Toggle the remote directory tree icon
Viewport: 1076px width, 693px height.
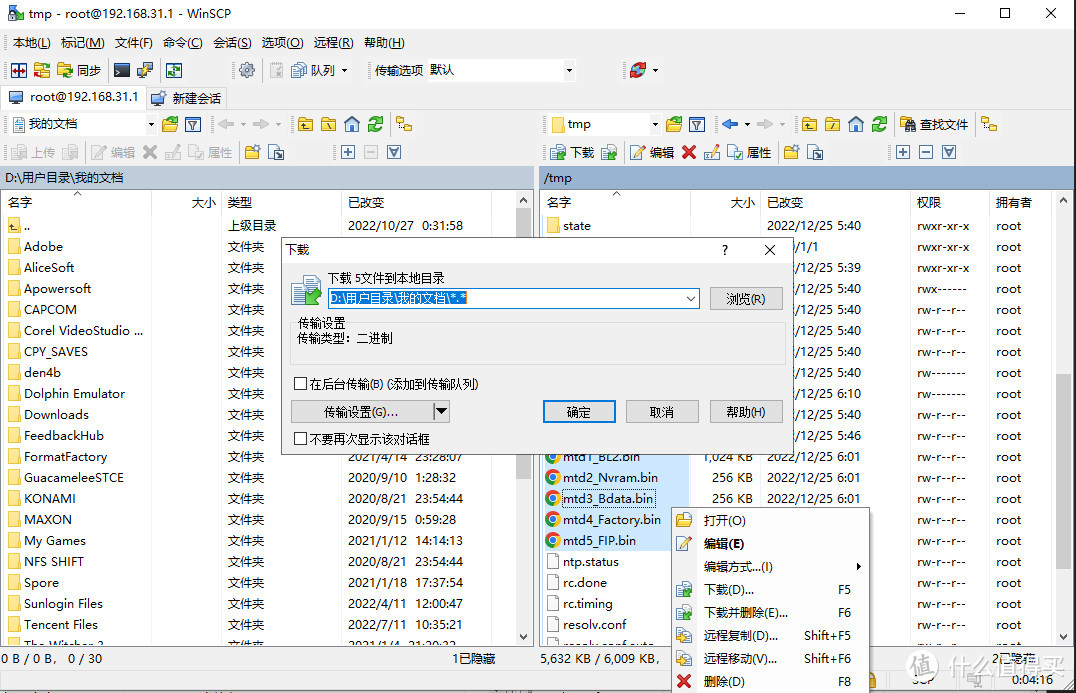pyautogui.click(x=989, y=124)
